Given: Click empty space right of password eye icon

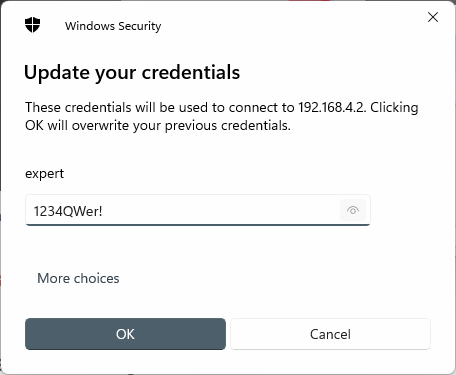Looking at the screenshot, I should tap(400, 210).
